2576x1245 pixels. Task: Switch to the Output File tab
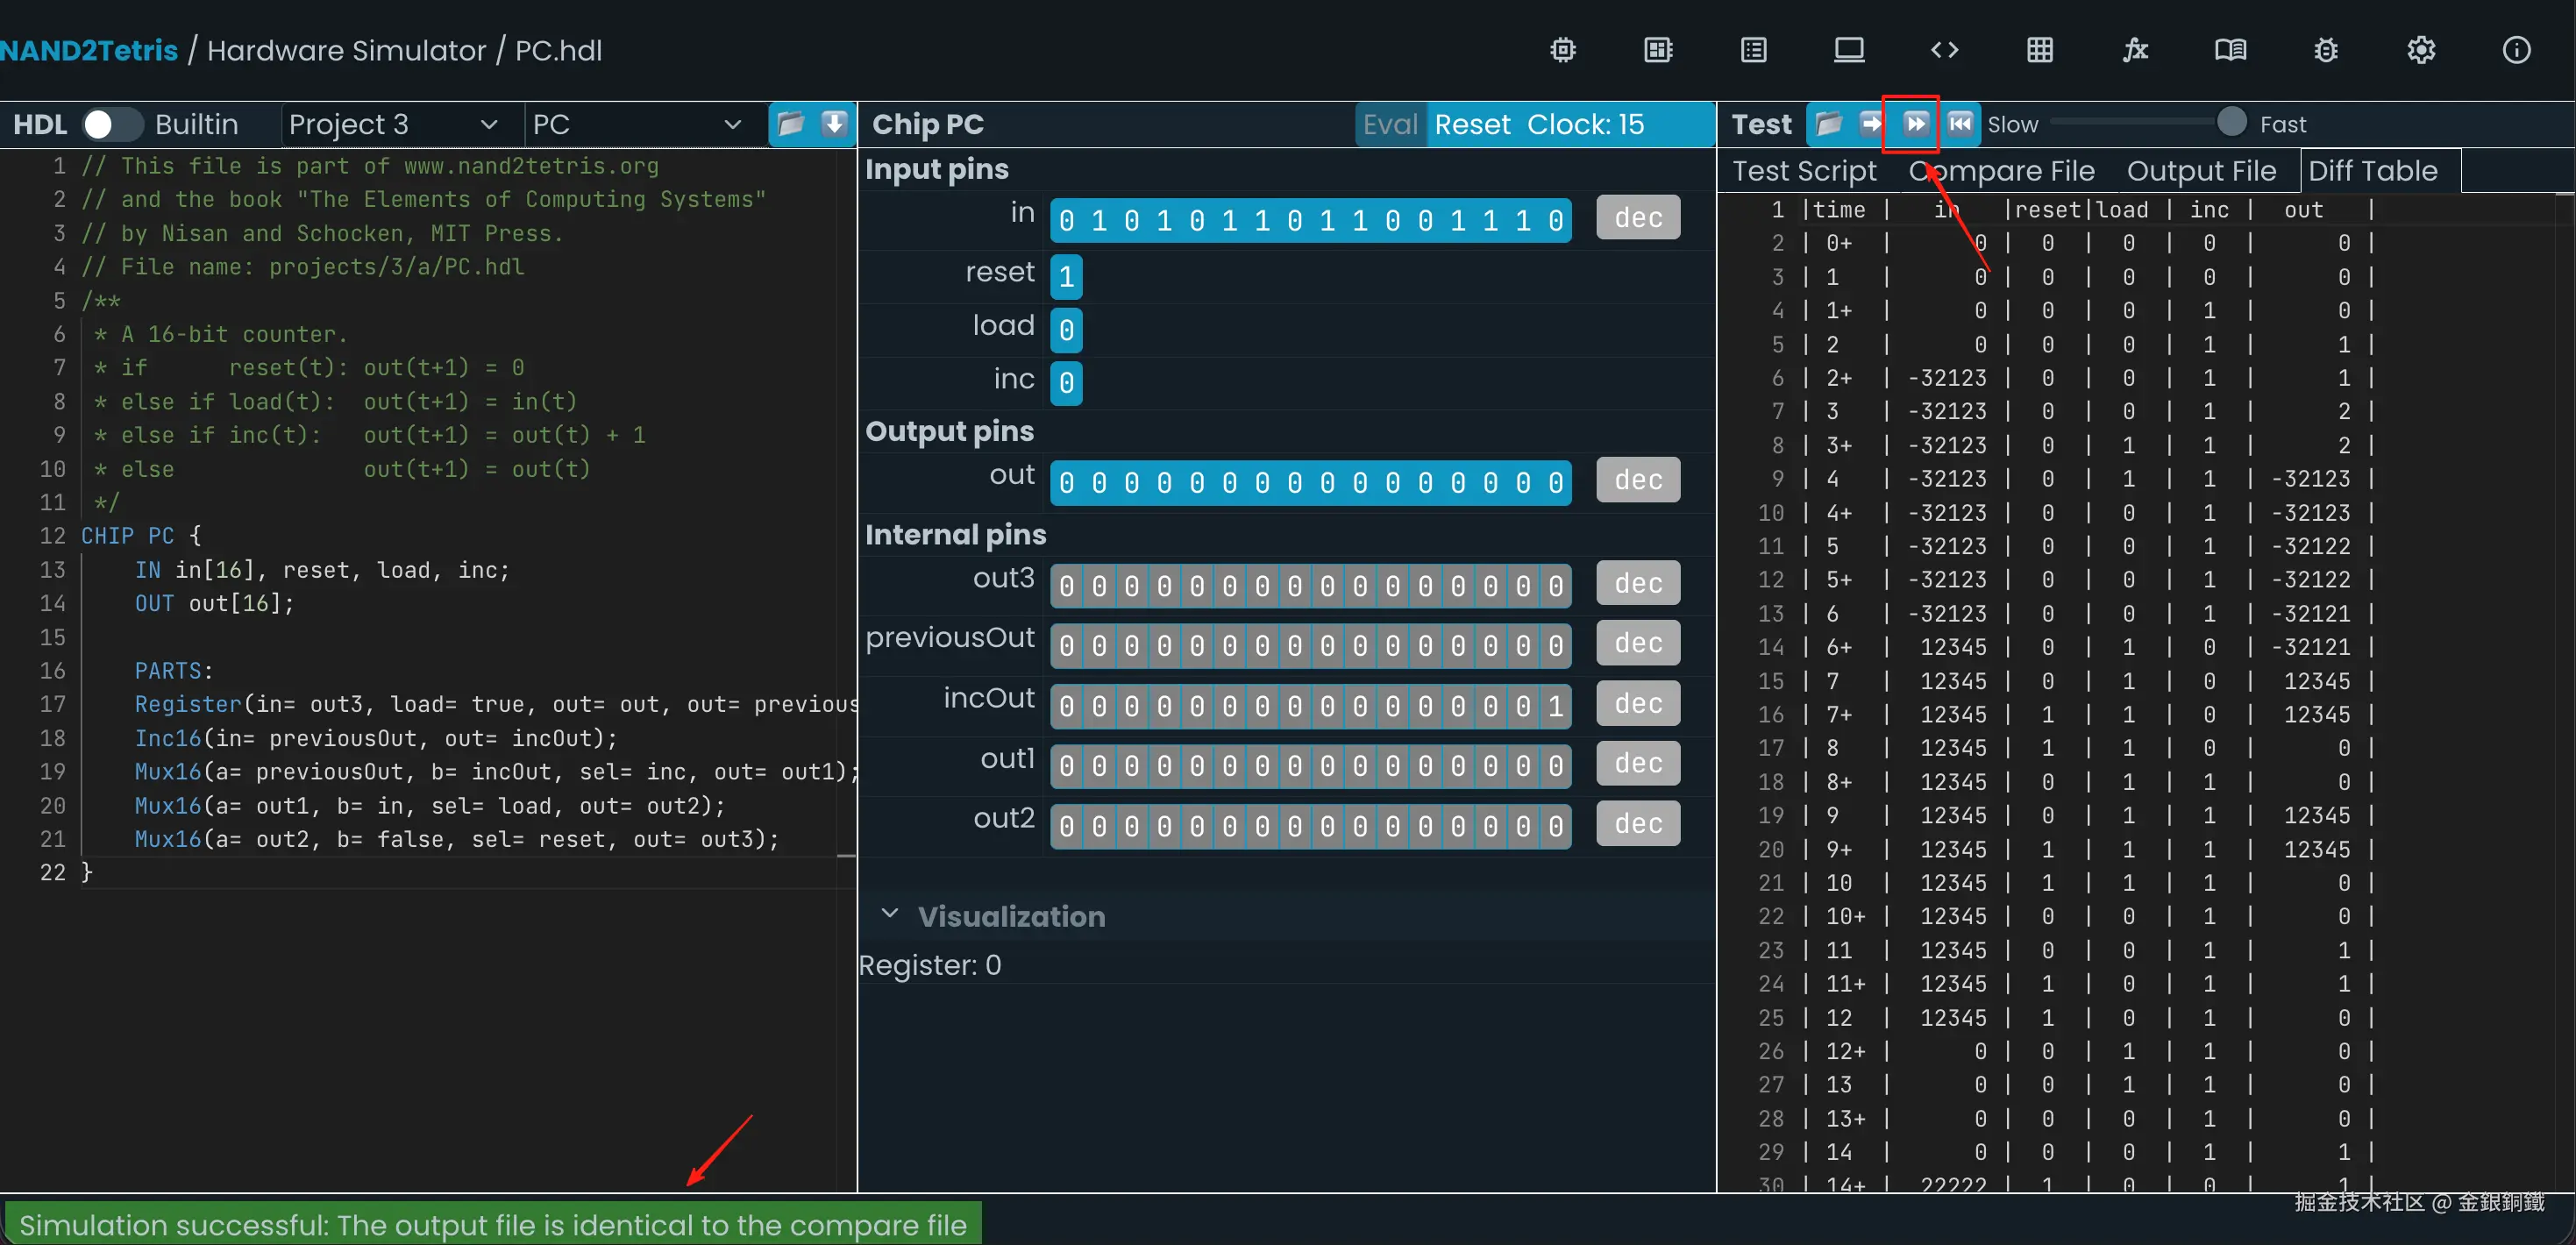click(2200, 171)
